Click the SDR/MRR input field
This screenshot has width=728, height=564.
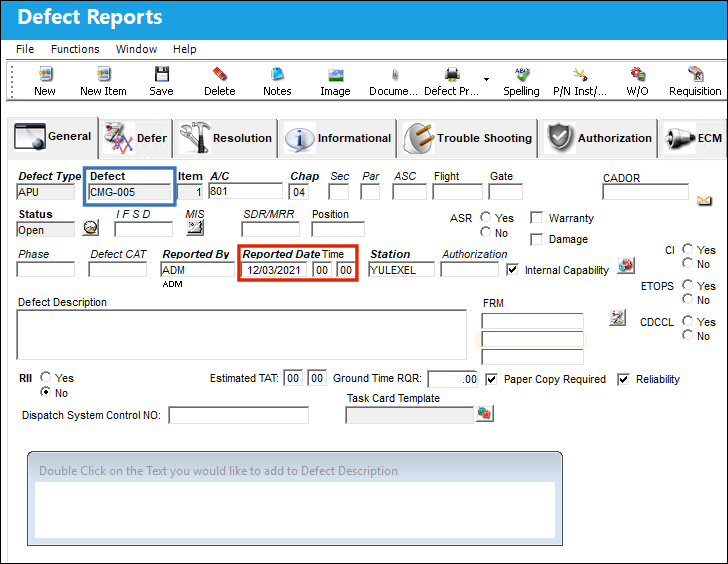[x=270, y=229]
